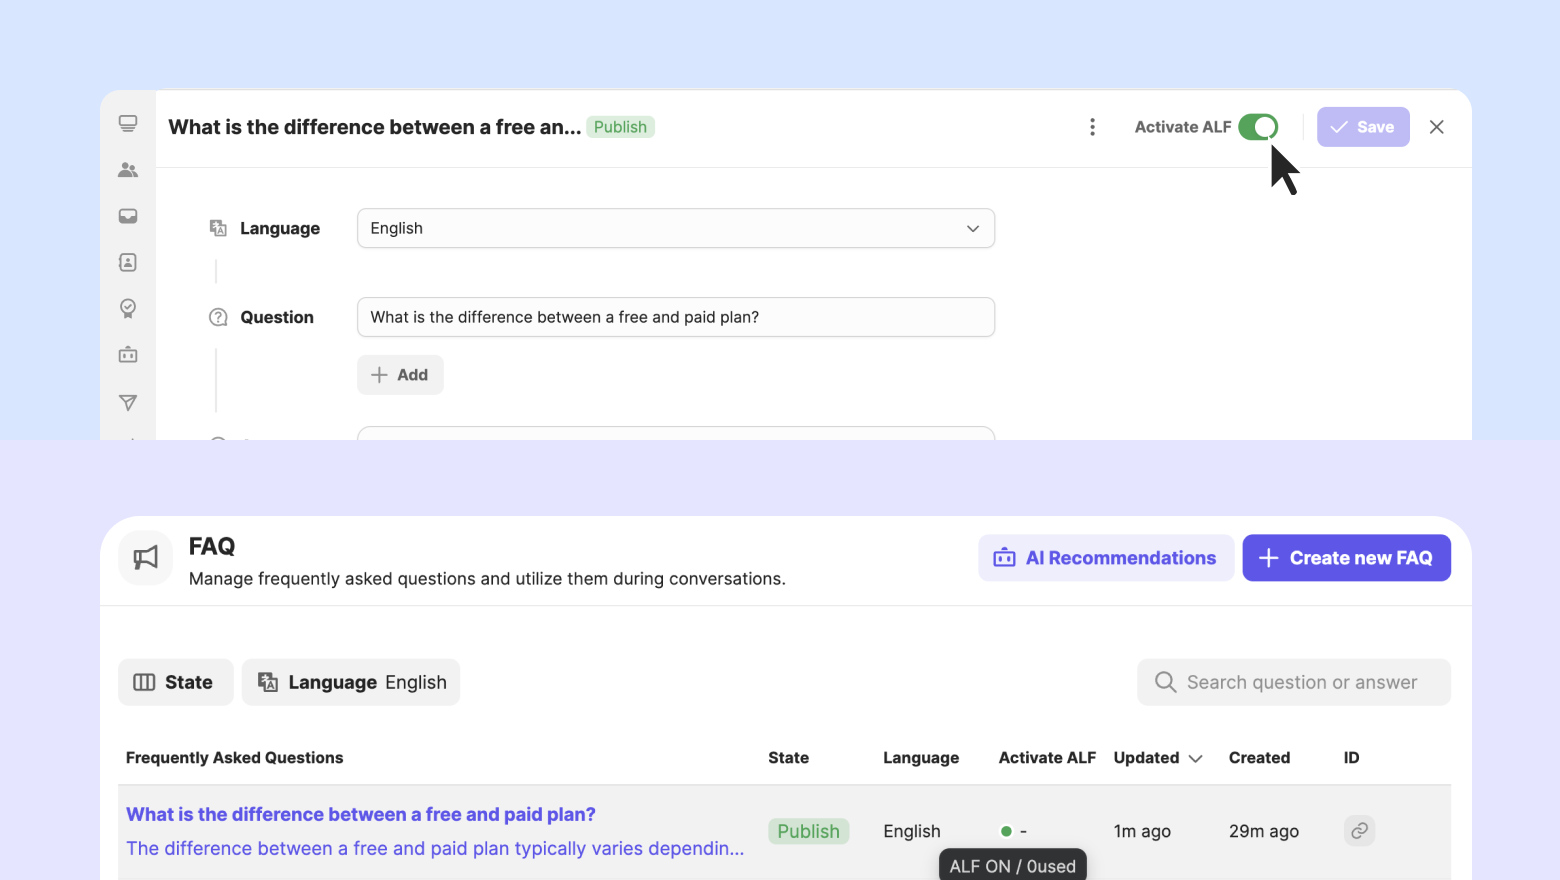Image resolution: width=1560 pixels, height=880 pixels.
Task: Open the State filter
Action: click(175, 682)
